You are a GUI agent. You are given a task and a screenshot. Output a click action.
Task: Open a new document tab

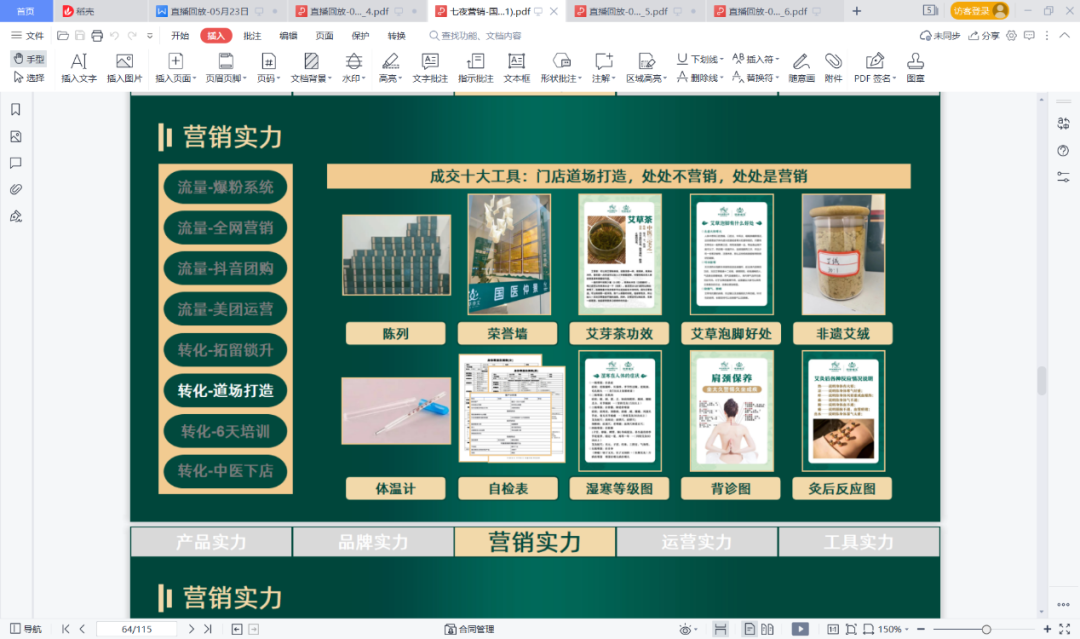[857, 11]
